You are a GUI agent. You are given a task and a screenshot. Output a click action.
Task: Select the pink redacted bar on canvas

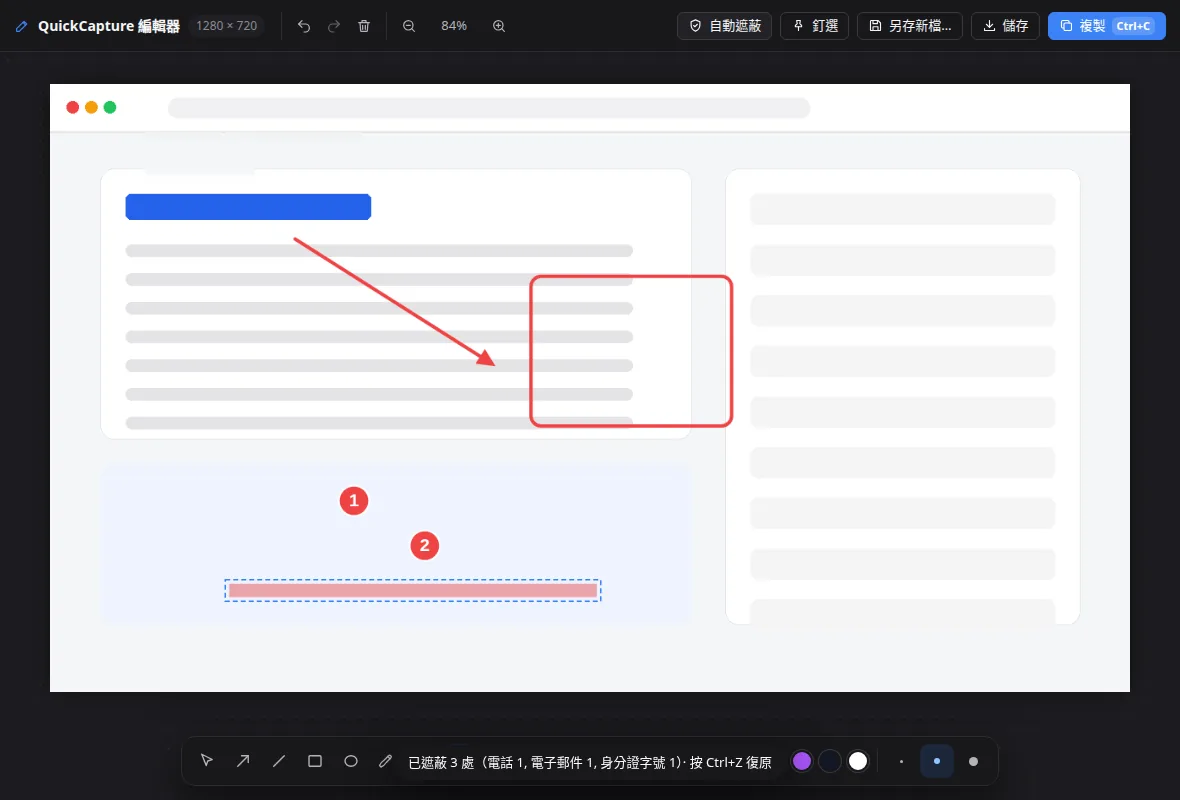(412, 591)
